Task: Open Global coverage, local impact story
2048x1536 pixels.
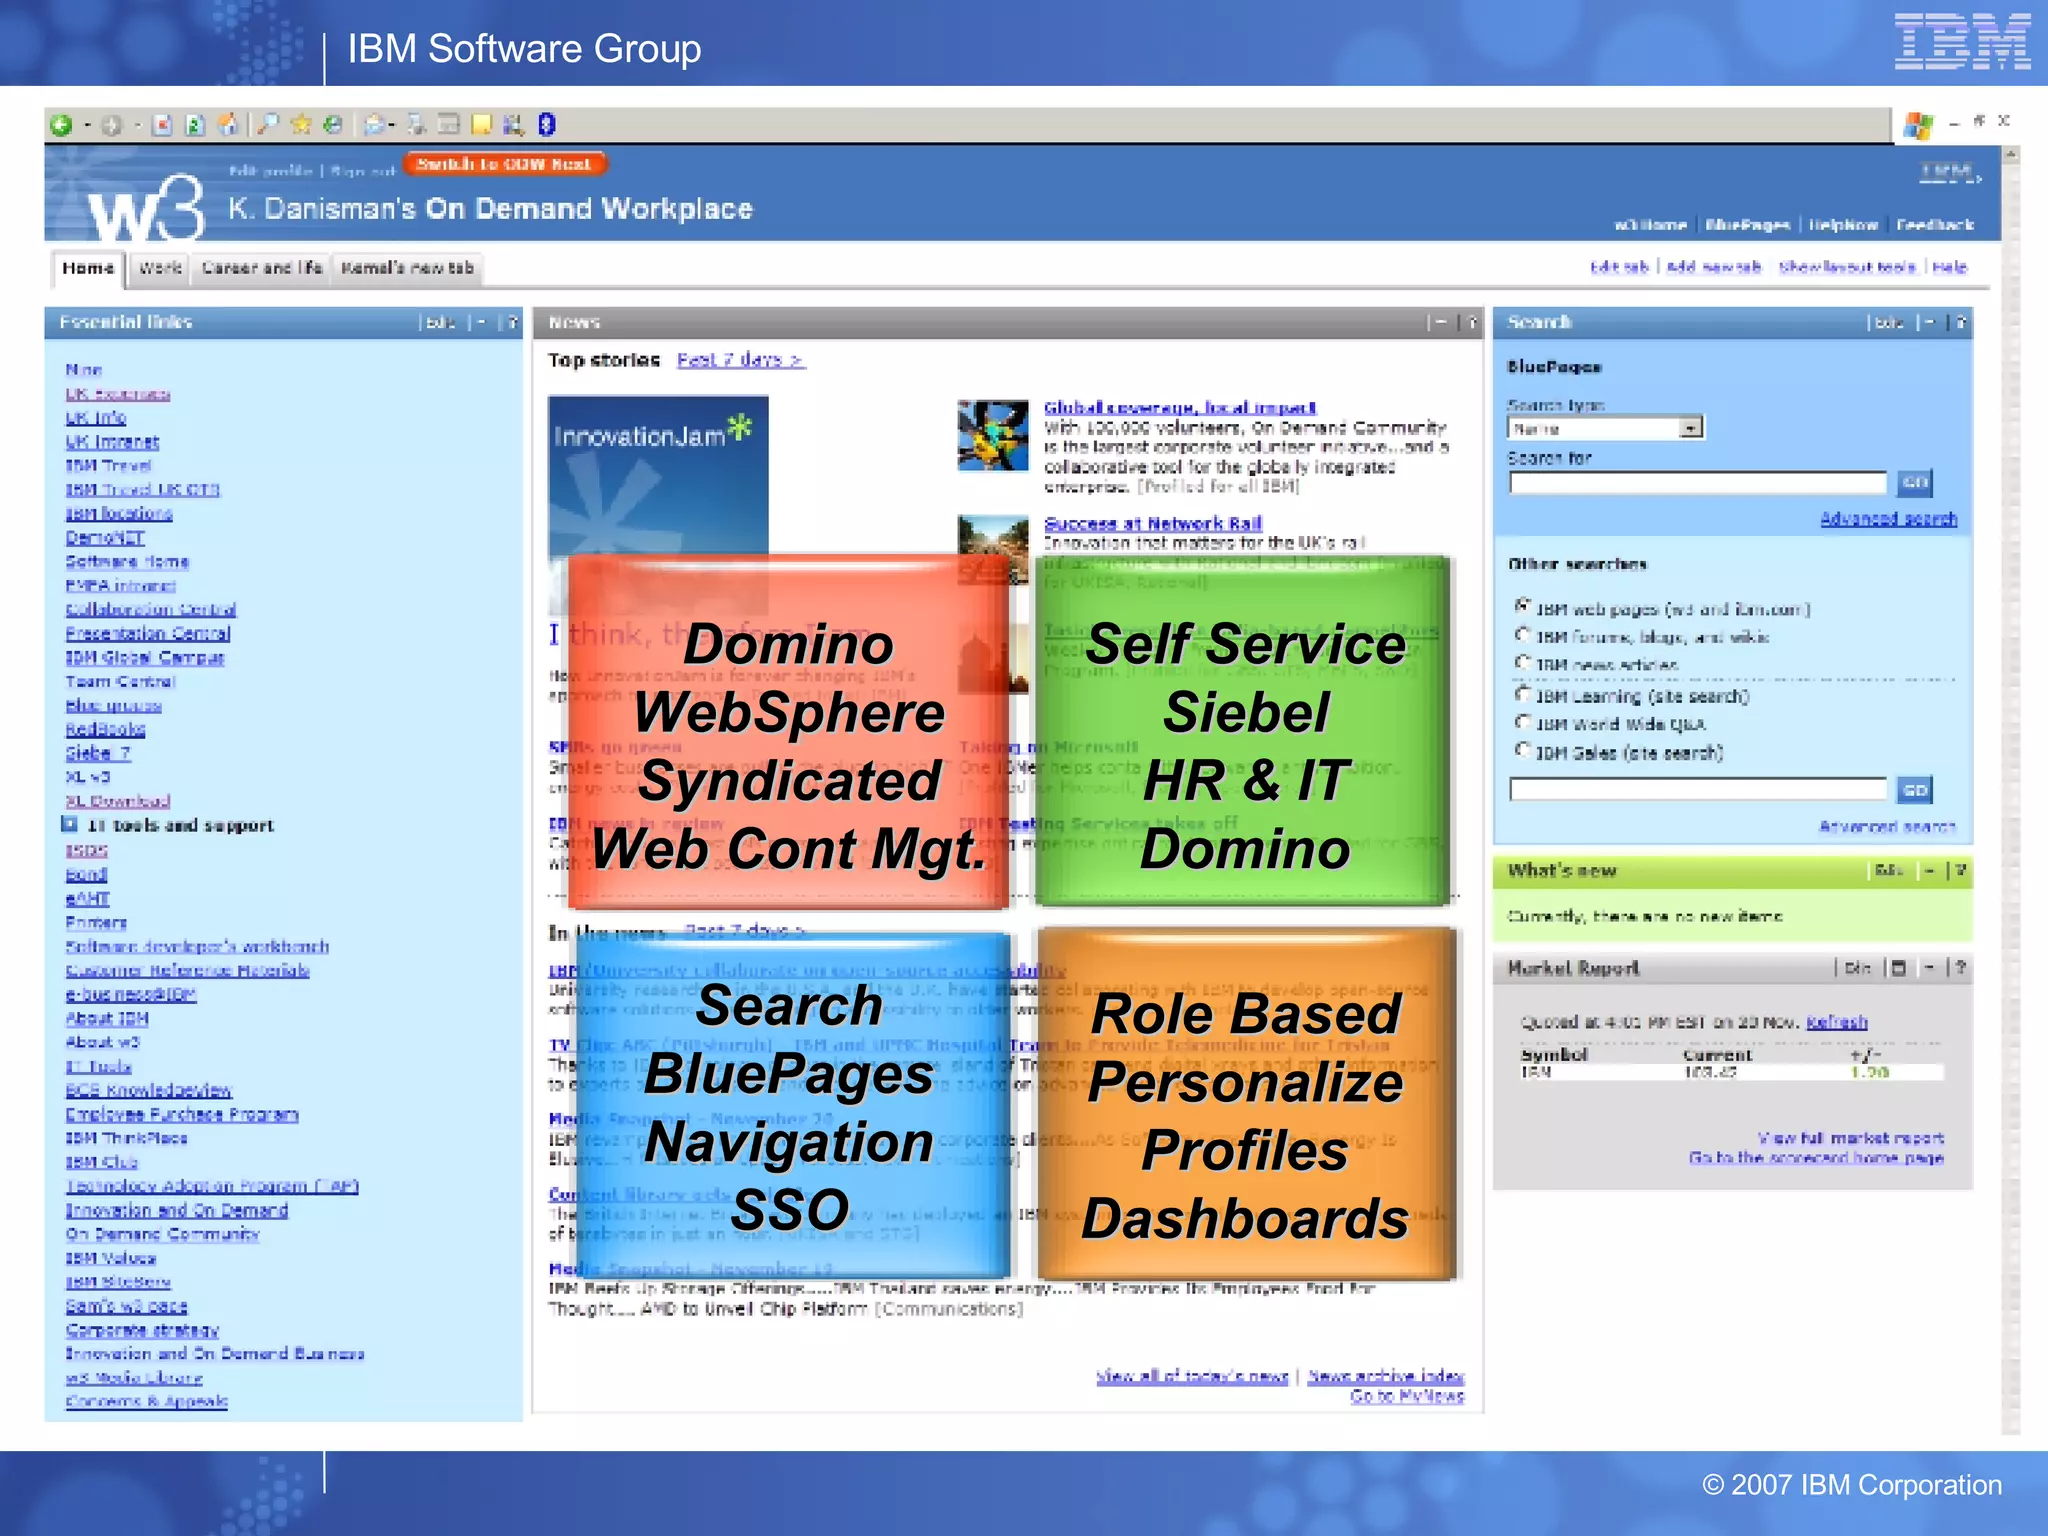Action: [1180, 408]
